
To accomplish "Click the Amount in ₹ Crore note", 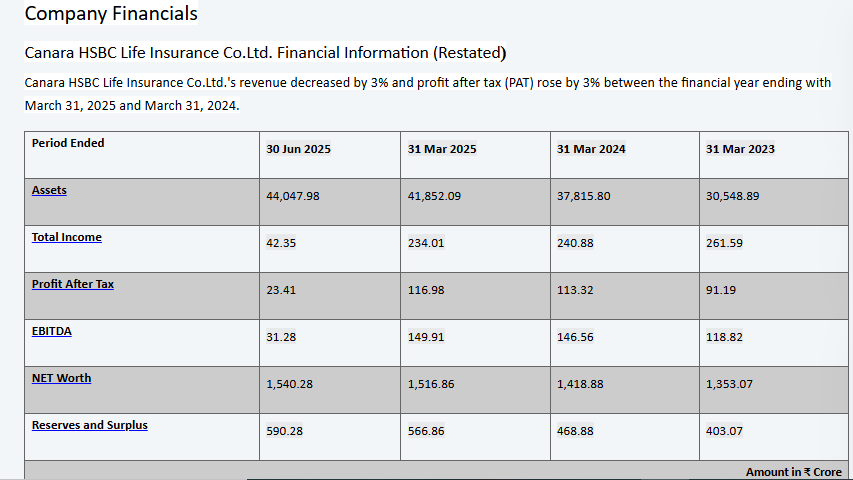I will 793,472.
